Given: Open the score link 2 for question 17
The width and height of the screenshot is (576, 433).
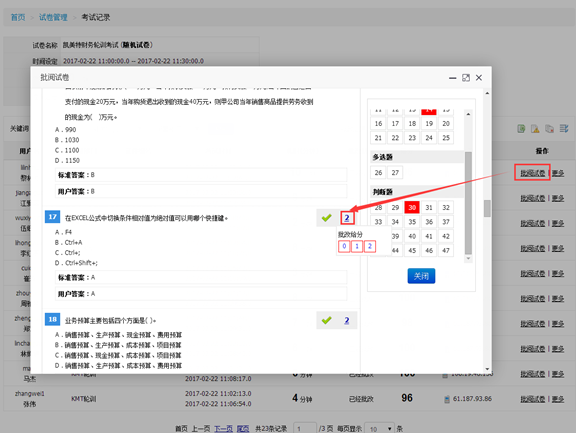Looking at the screenshot, I should pyautogui.click(x=347, y=218).
